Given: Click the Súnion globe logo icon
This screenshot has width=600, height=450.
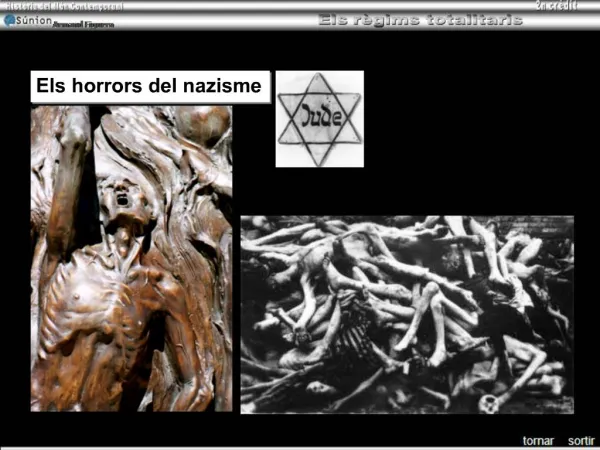Looking at the screenshot, I should [x=10, y=20].
